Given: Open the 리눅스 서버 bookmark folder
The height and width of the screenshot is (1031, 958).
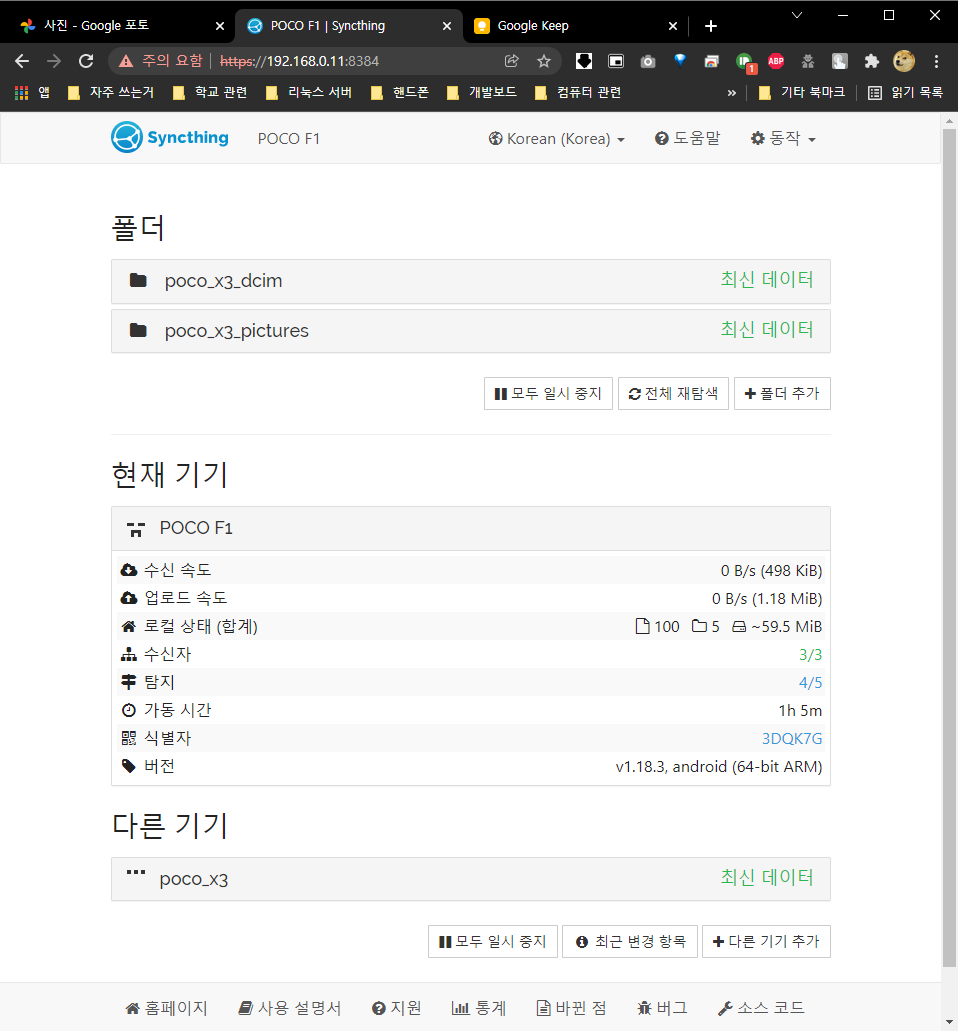Looking at the screenshot, I should (308, 93).
